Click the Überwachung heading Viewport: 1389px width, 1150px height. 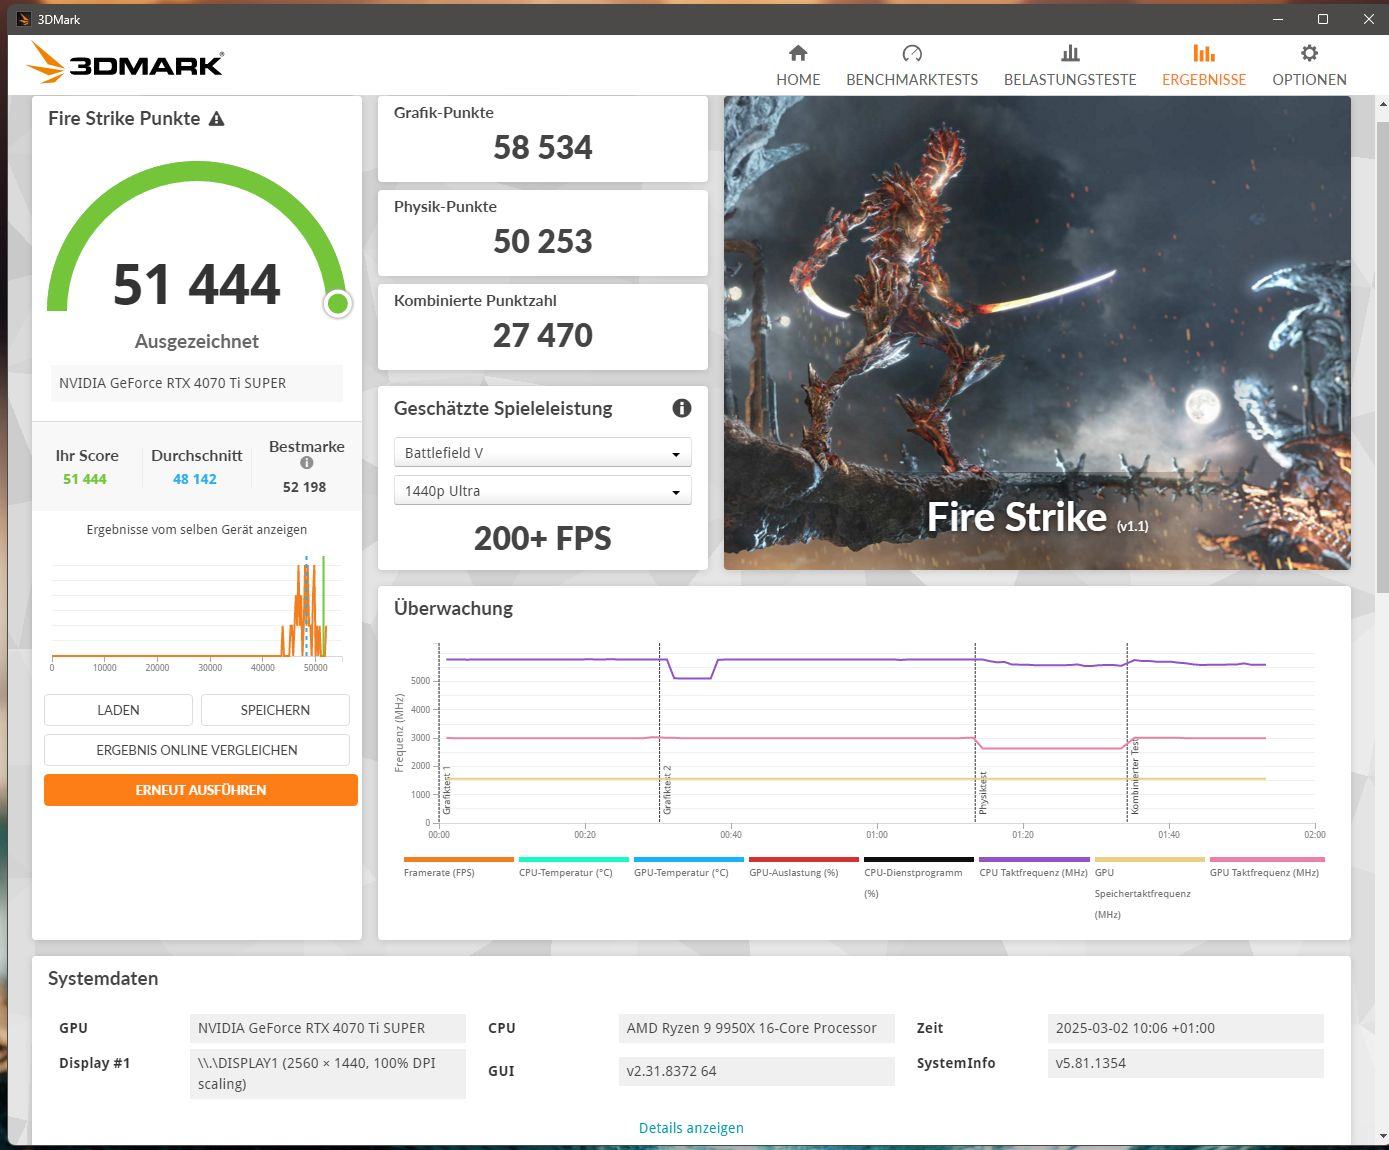[453, 608]
